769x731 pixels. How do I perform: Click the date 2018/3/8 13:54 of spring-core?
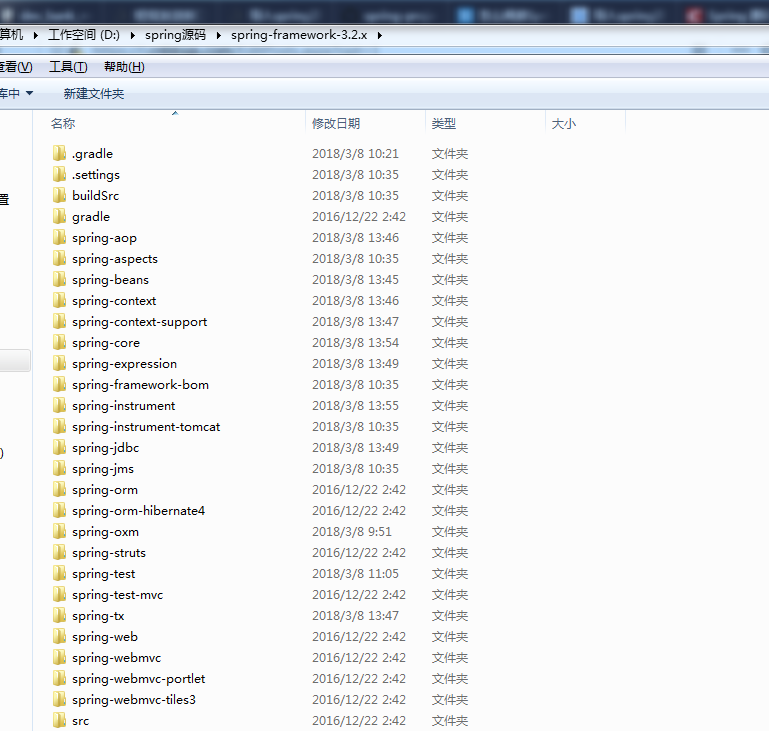(x=356, y=342)
